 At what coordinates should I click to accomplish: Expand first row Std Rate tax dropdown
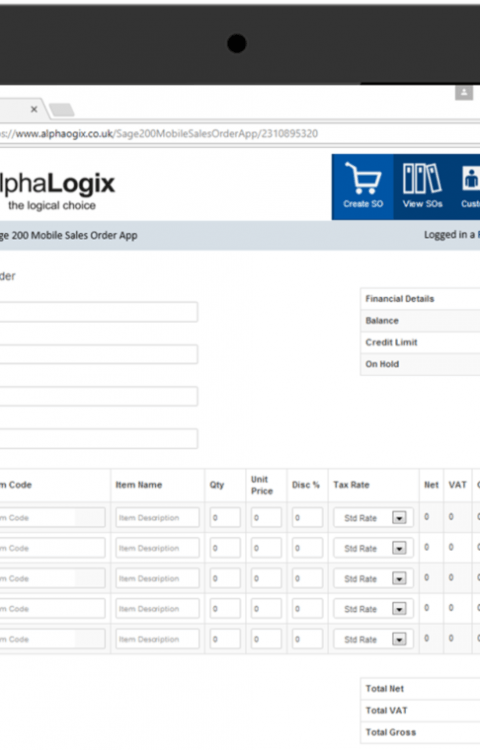(373, 518)
